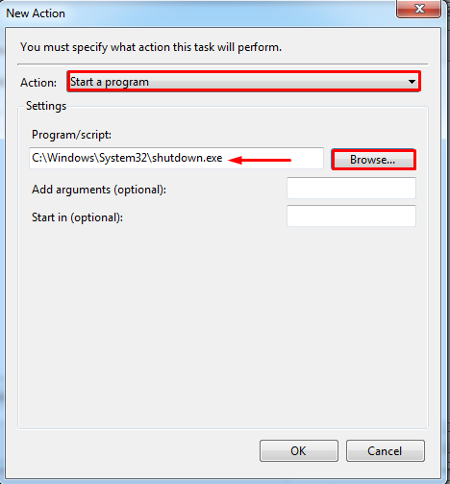
Task: Click the Action combo box arrow
Action: [412, 82]
